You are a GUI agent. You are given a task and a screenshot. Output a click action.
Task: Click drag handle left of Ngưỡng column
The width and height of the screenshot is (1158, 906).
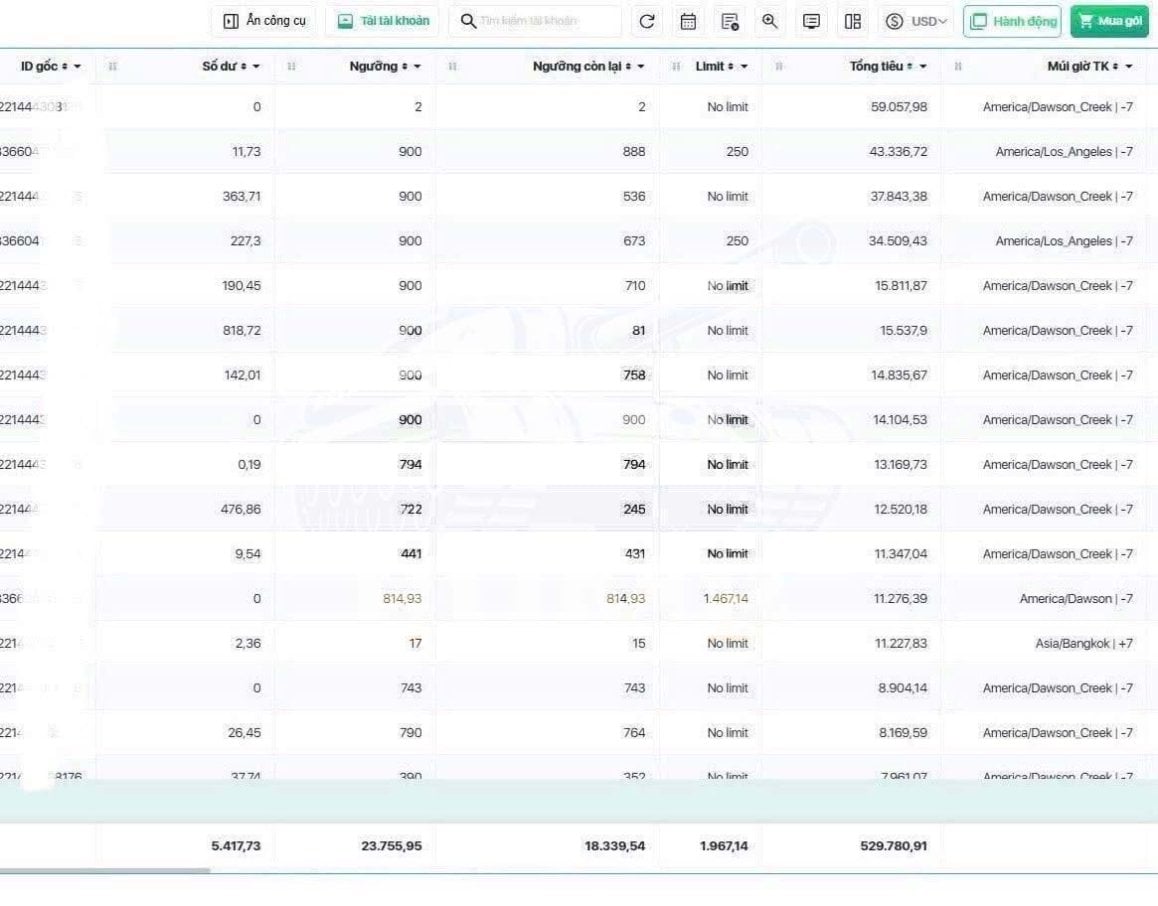tap(291, 66)
